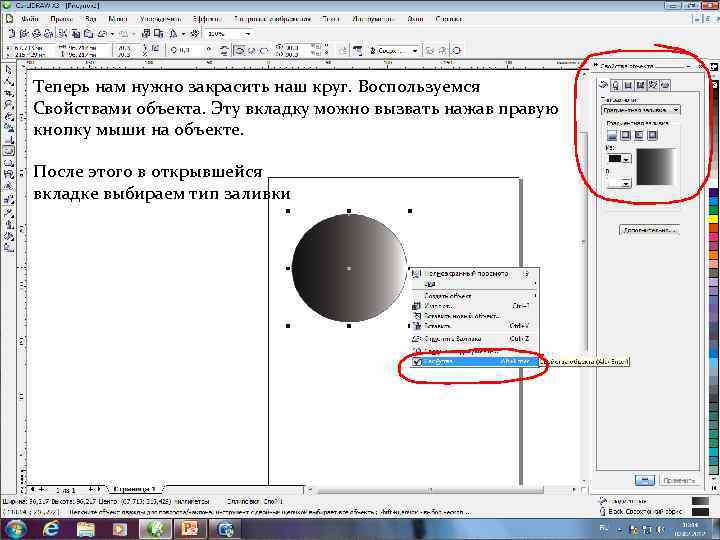
Task: Select the Smart Fill tool in toolbox
Action: pos(9,128)
